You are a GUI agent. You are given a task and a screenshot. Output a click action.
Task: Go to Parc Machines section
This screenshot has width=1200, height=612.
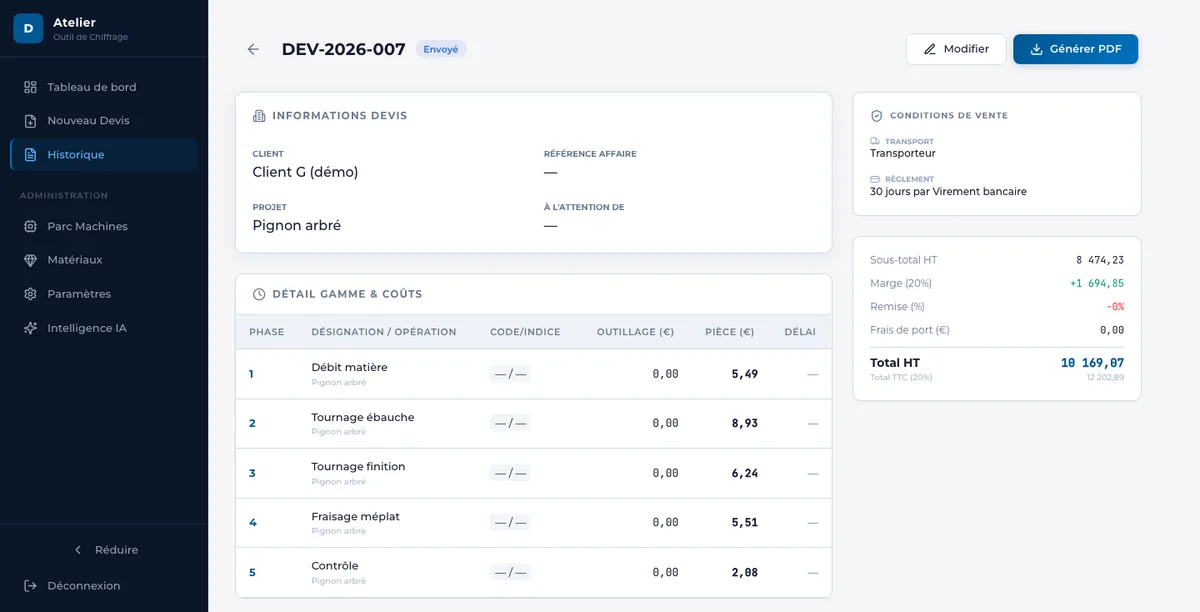104,226
